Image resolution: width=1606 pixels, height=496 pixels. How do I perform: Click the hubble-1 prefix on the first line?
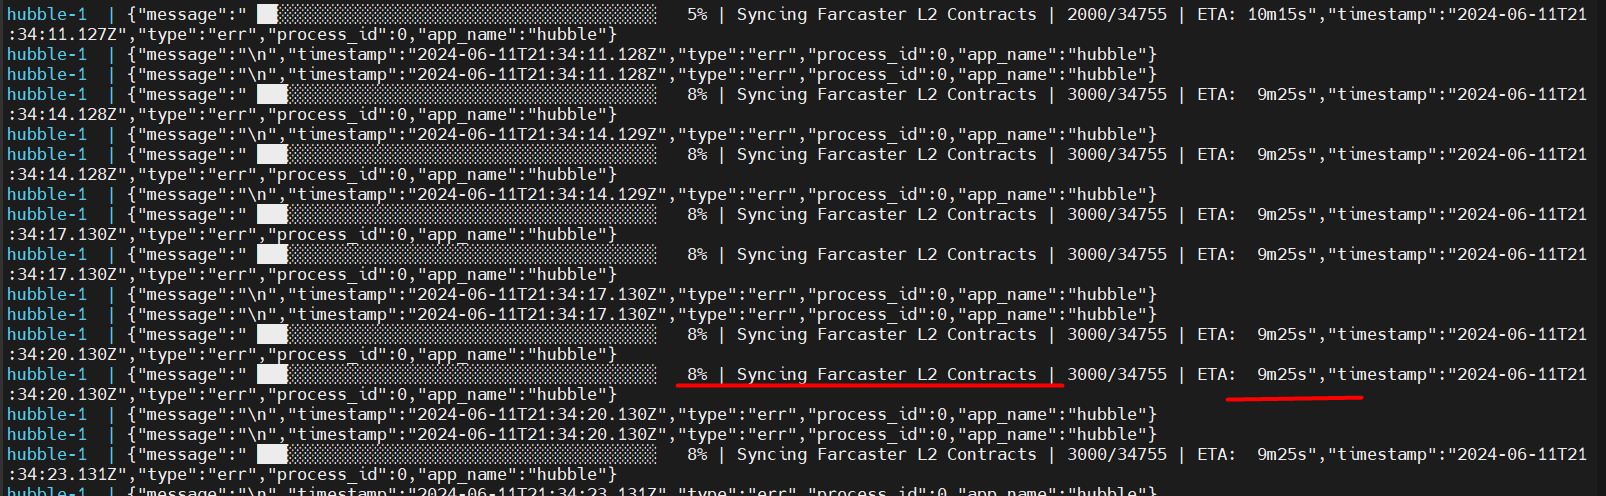(x=47, y=15)
